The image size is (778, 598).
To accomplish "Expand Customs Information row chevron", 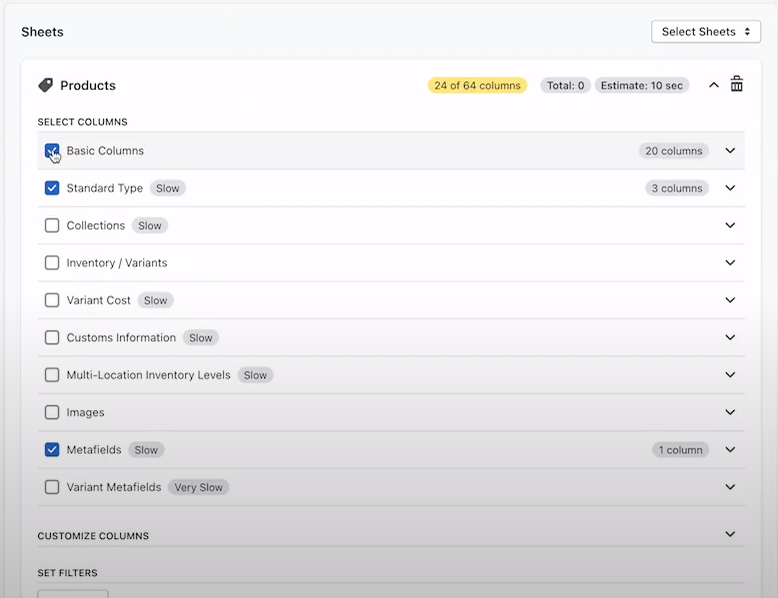I will [730, 337].
